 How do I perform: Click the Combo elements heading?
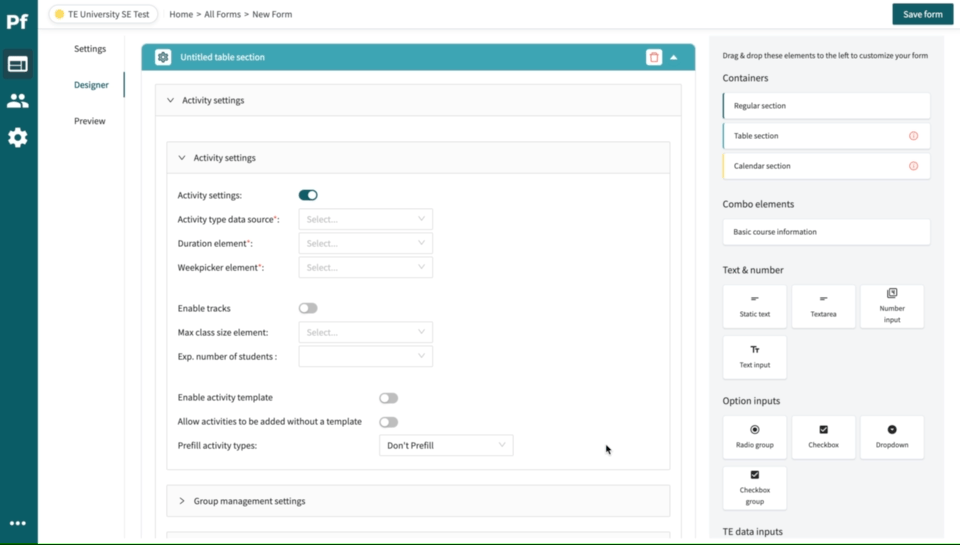758,204
